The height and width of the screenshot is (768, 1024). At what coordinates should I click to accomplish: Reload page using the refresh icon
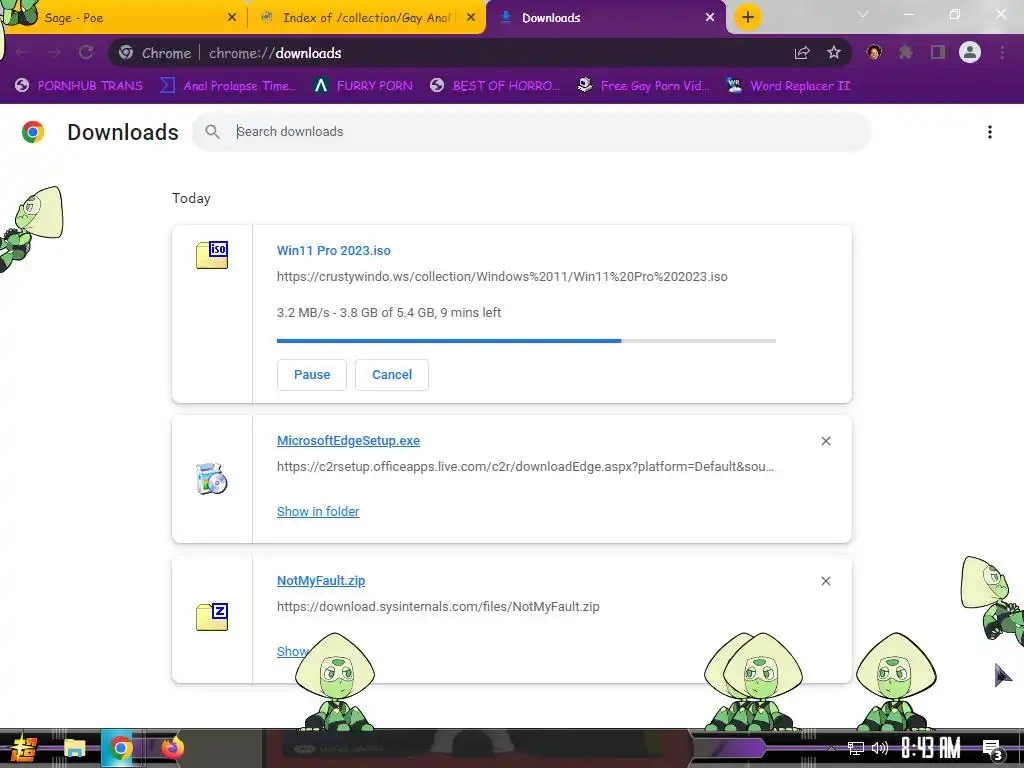click(86, 53)
